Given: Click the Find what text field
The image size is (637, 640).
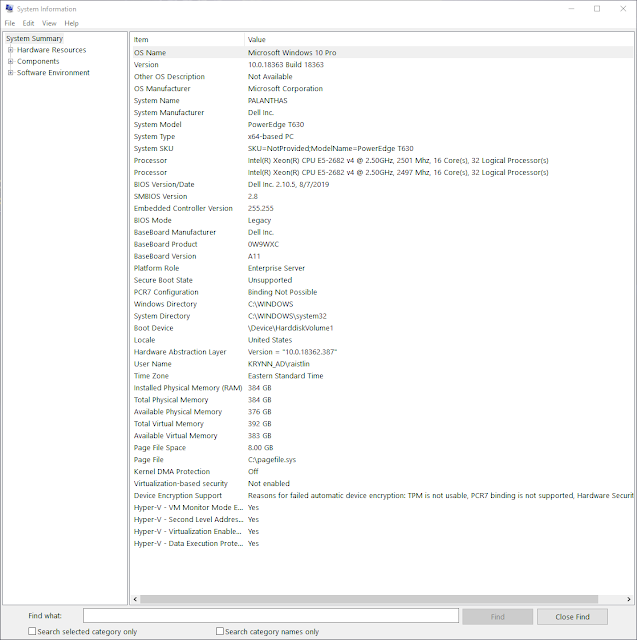Looking at the screenshot, I should click(270, 616).
